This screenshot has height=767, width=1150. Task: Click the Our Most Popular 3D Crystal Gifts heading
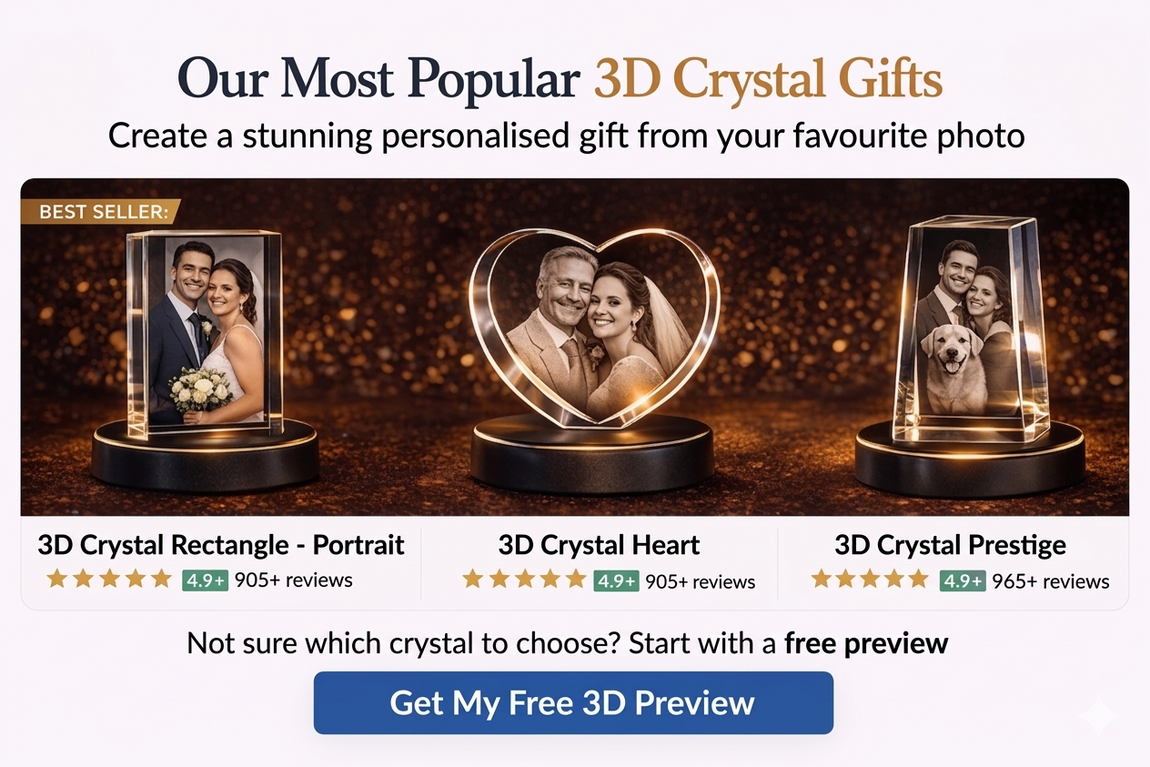click(x=560, y=78)
